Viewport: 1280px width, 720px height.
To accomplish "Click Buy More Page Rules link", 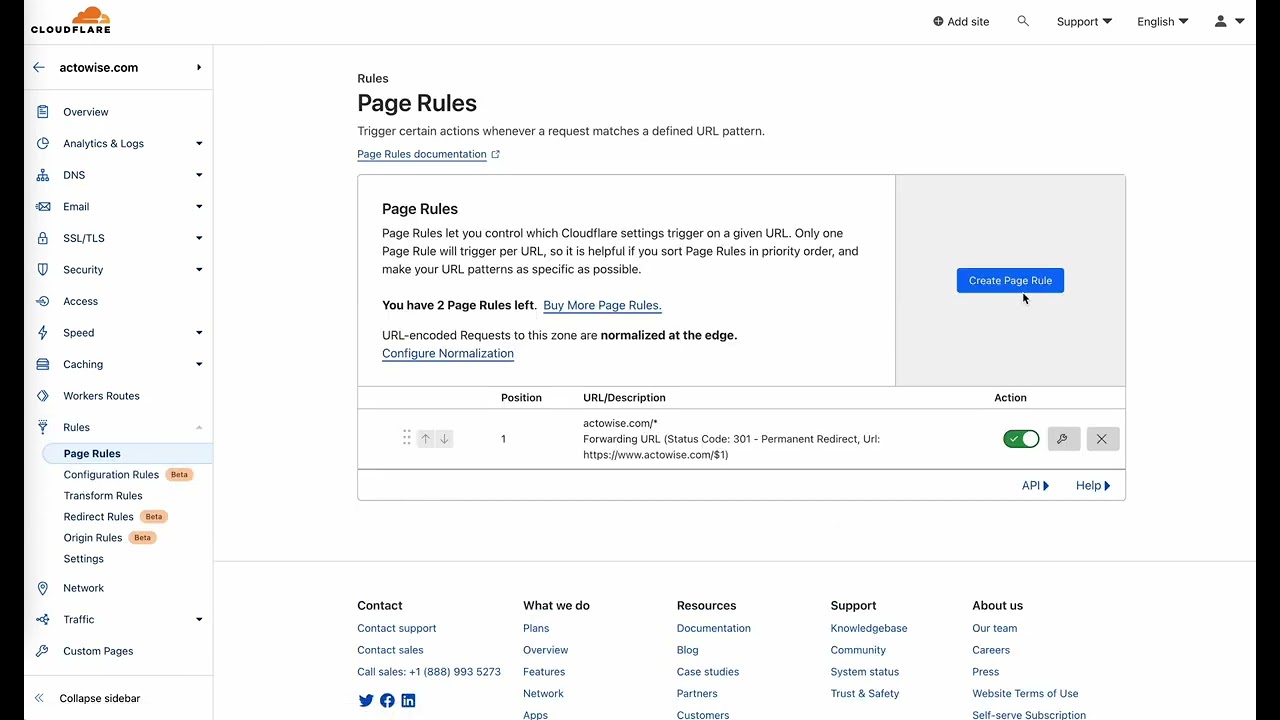I will click(x=602, y=305).
